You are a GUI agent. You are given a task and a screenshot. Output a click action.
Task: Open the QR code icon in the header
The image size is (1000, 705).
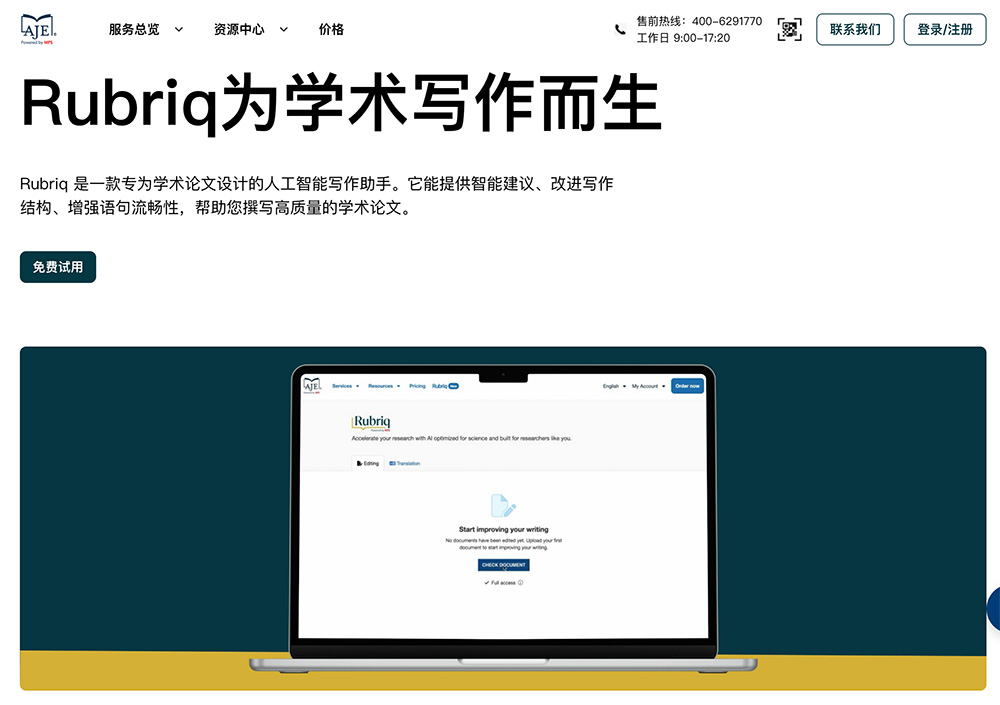(789, 30)
